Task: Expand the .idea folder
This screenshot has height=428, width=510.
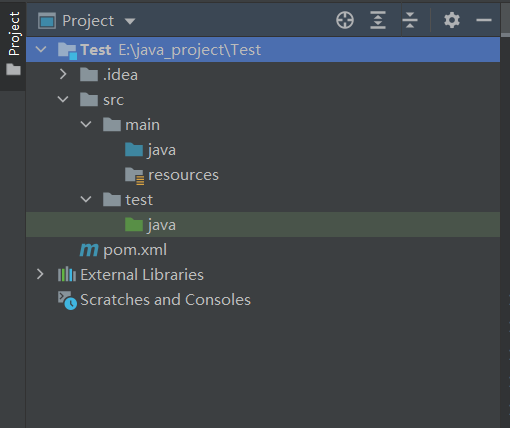Action: tap(63, 74)
